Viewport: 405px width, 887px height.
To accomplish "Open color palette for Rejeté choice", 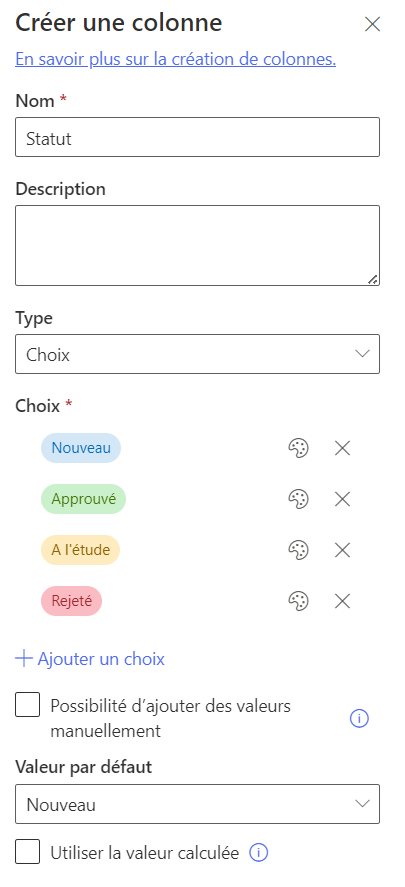I will (298, 601).
